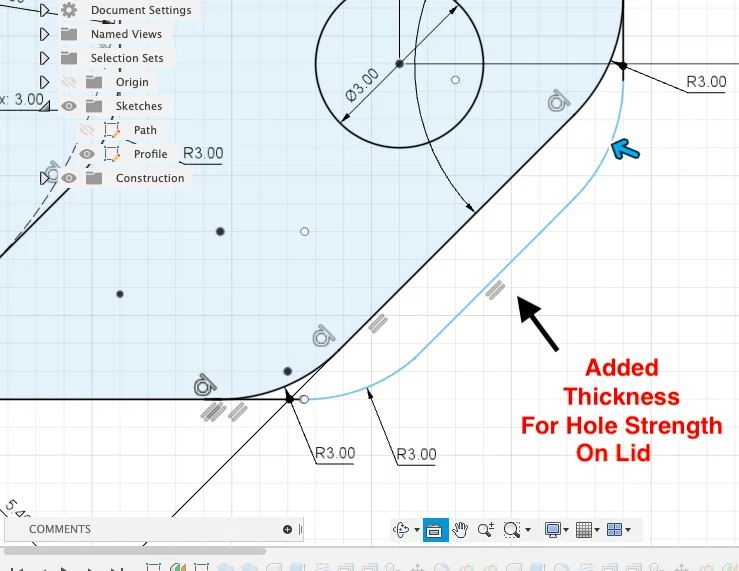Click the Path sketch icon
This screenshot has width=739, height=571.
tap(112, 130)
